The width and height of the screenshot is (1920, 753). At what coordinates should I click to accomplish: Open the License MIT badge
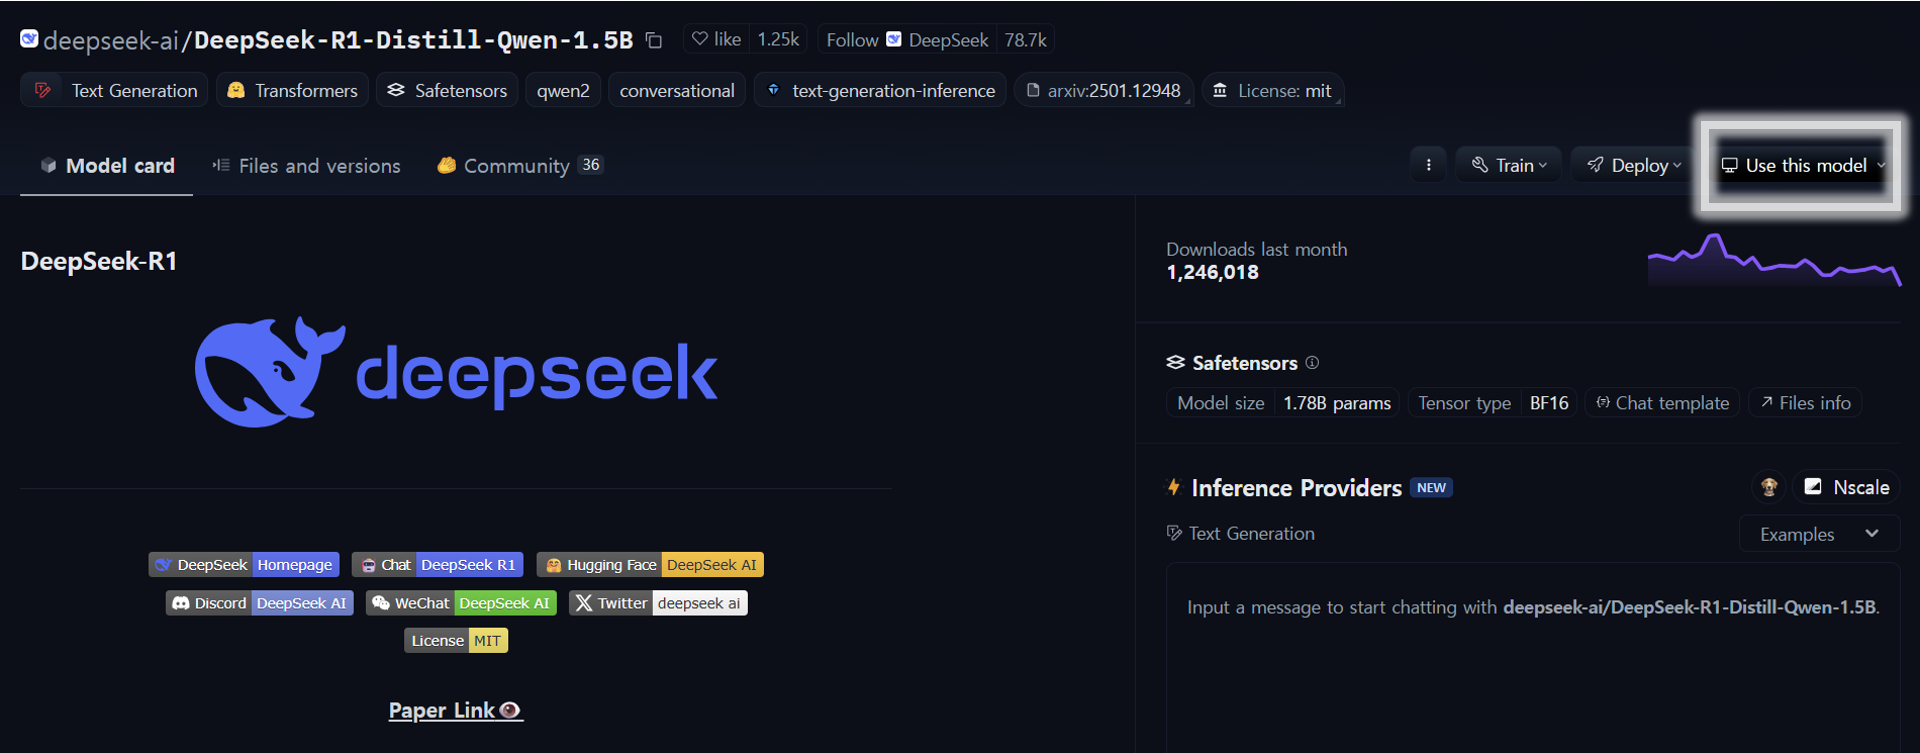click(456, 640)
